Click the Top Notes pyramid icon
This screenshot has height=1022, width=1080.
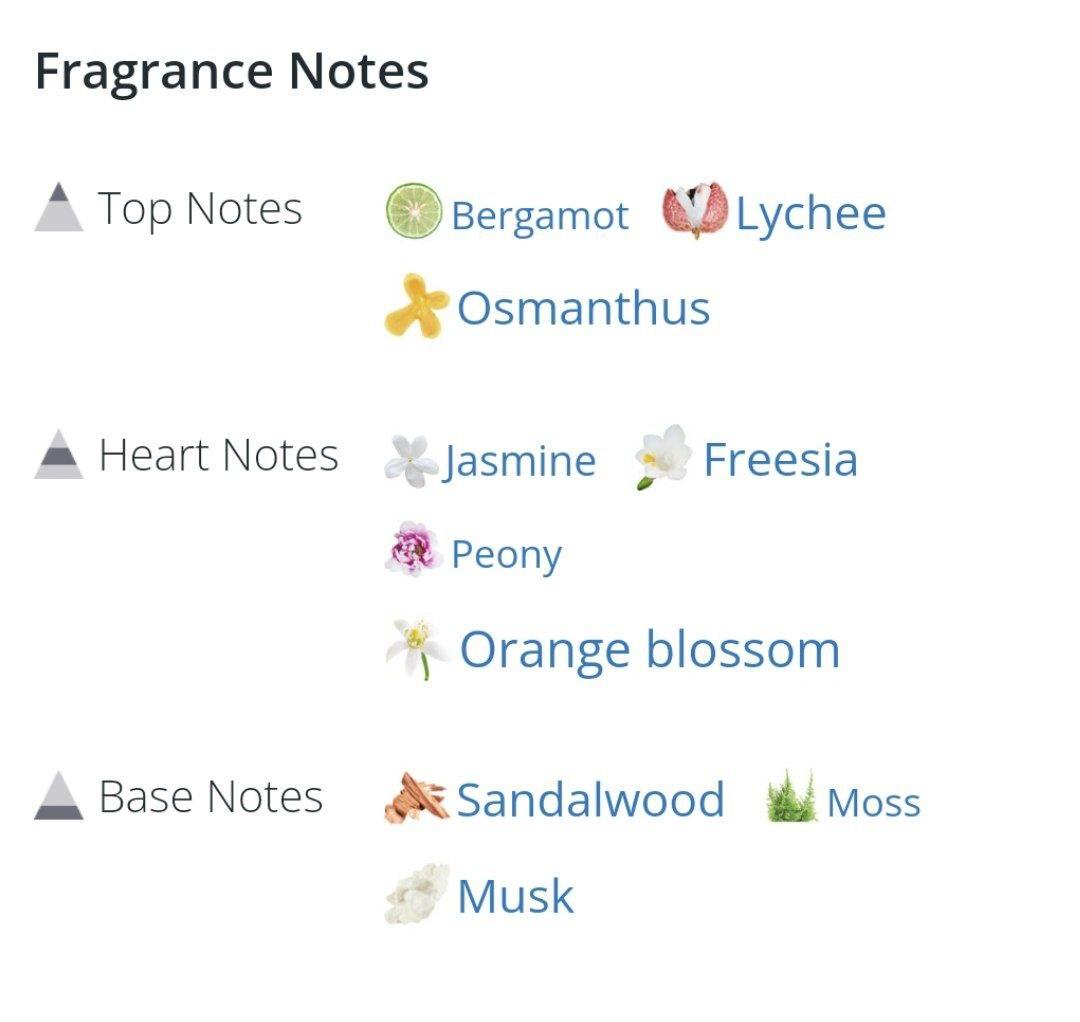point(58,207)
